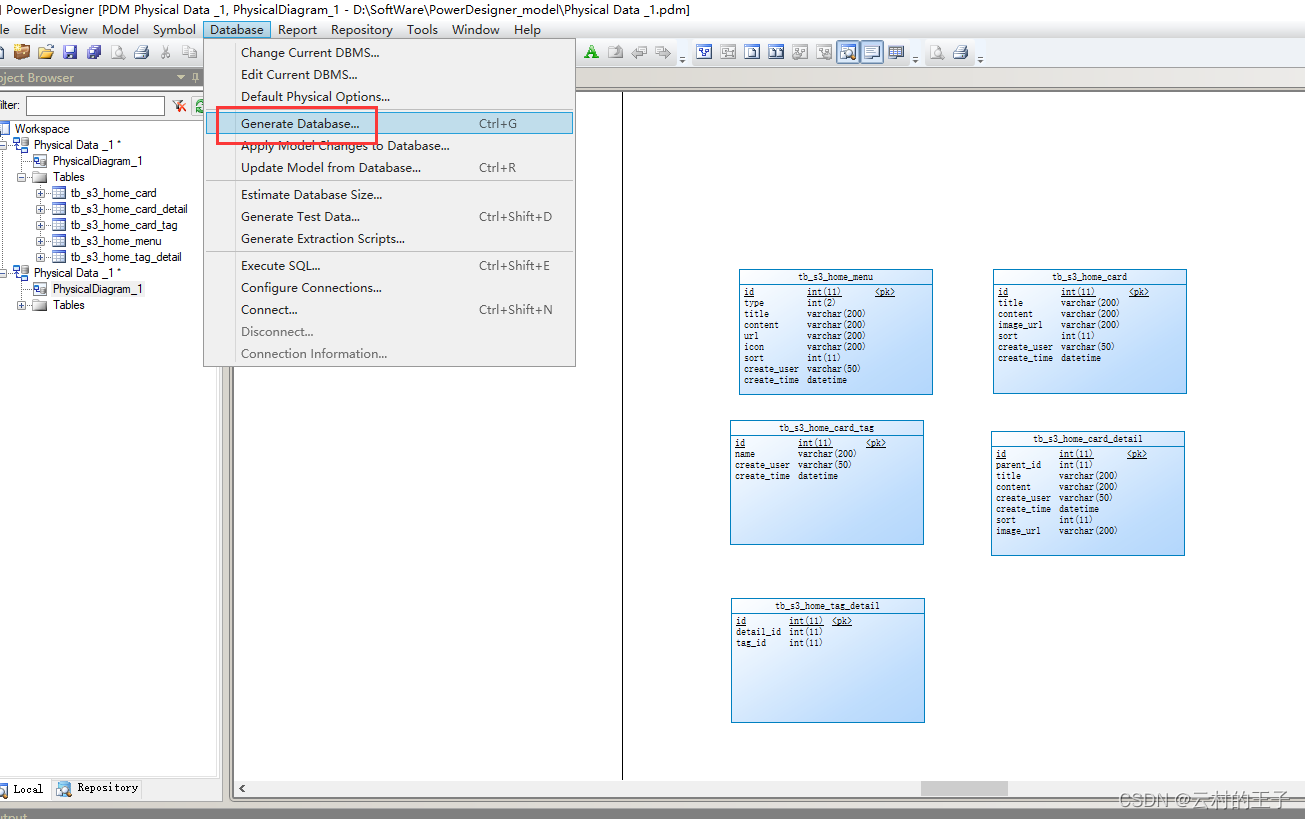Viewport: 1305px width, 819px height.
Task: Click the green refresh icon beside filter
Action: point(199,105)
